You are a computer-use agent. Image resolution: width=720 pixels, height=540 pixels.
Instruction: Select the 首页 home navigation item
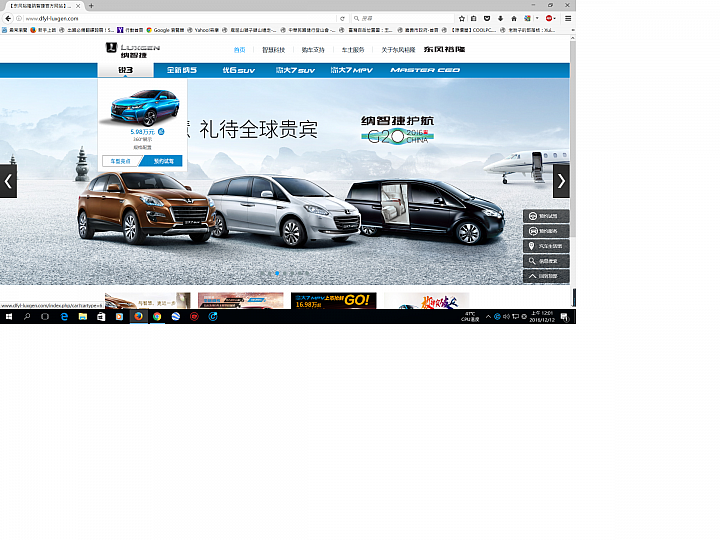click(x=240, y=50)
